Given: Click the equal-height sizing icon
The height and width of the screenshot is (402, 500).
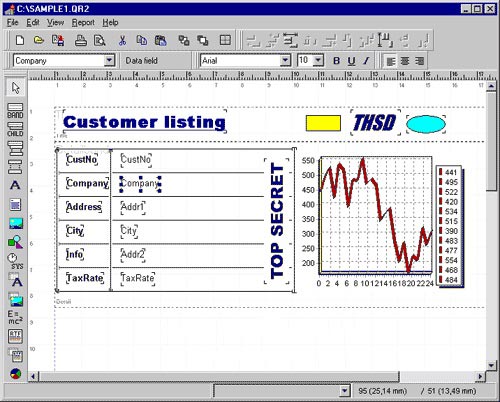Looking at the screenshot, I should 385,40.
